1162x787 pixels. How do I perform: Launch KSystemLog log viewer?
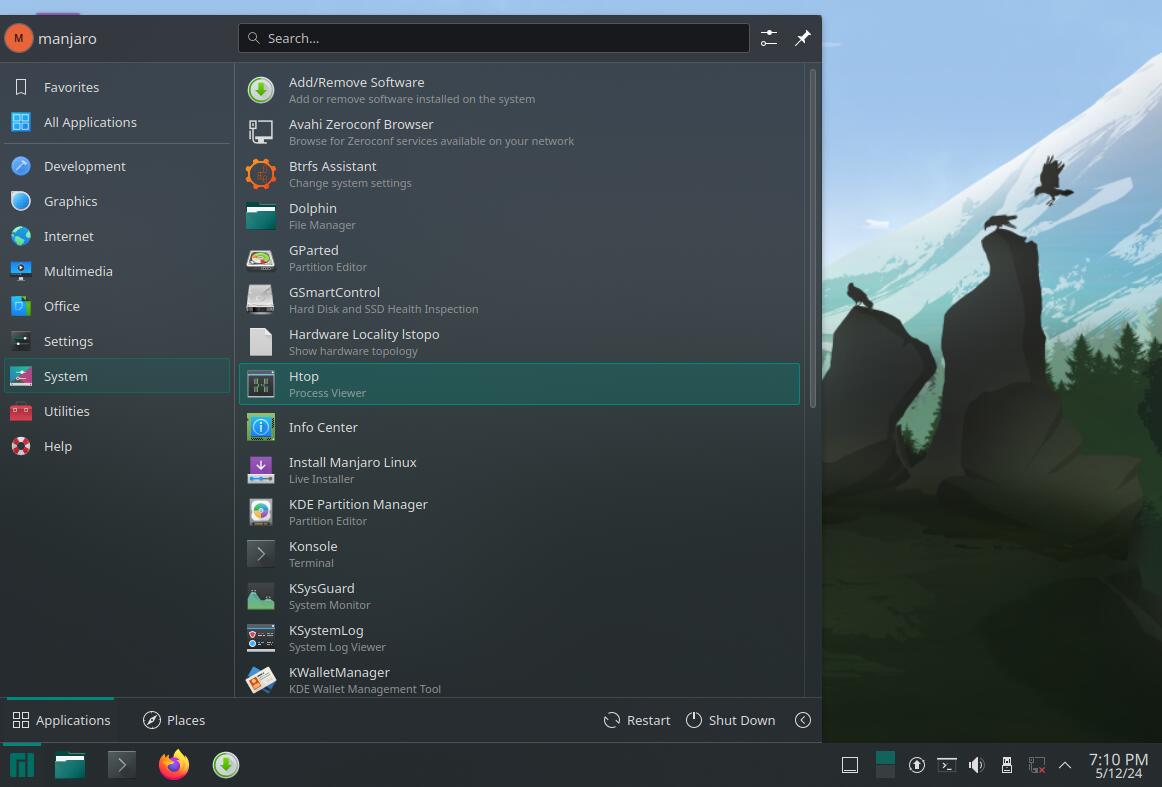click(519, 638)
